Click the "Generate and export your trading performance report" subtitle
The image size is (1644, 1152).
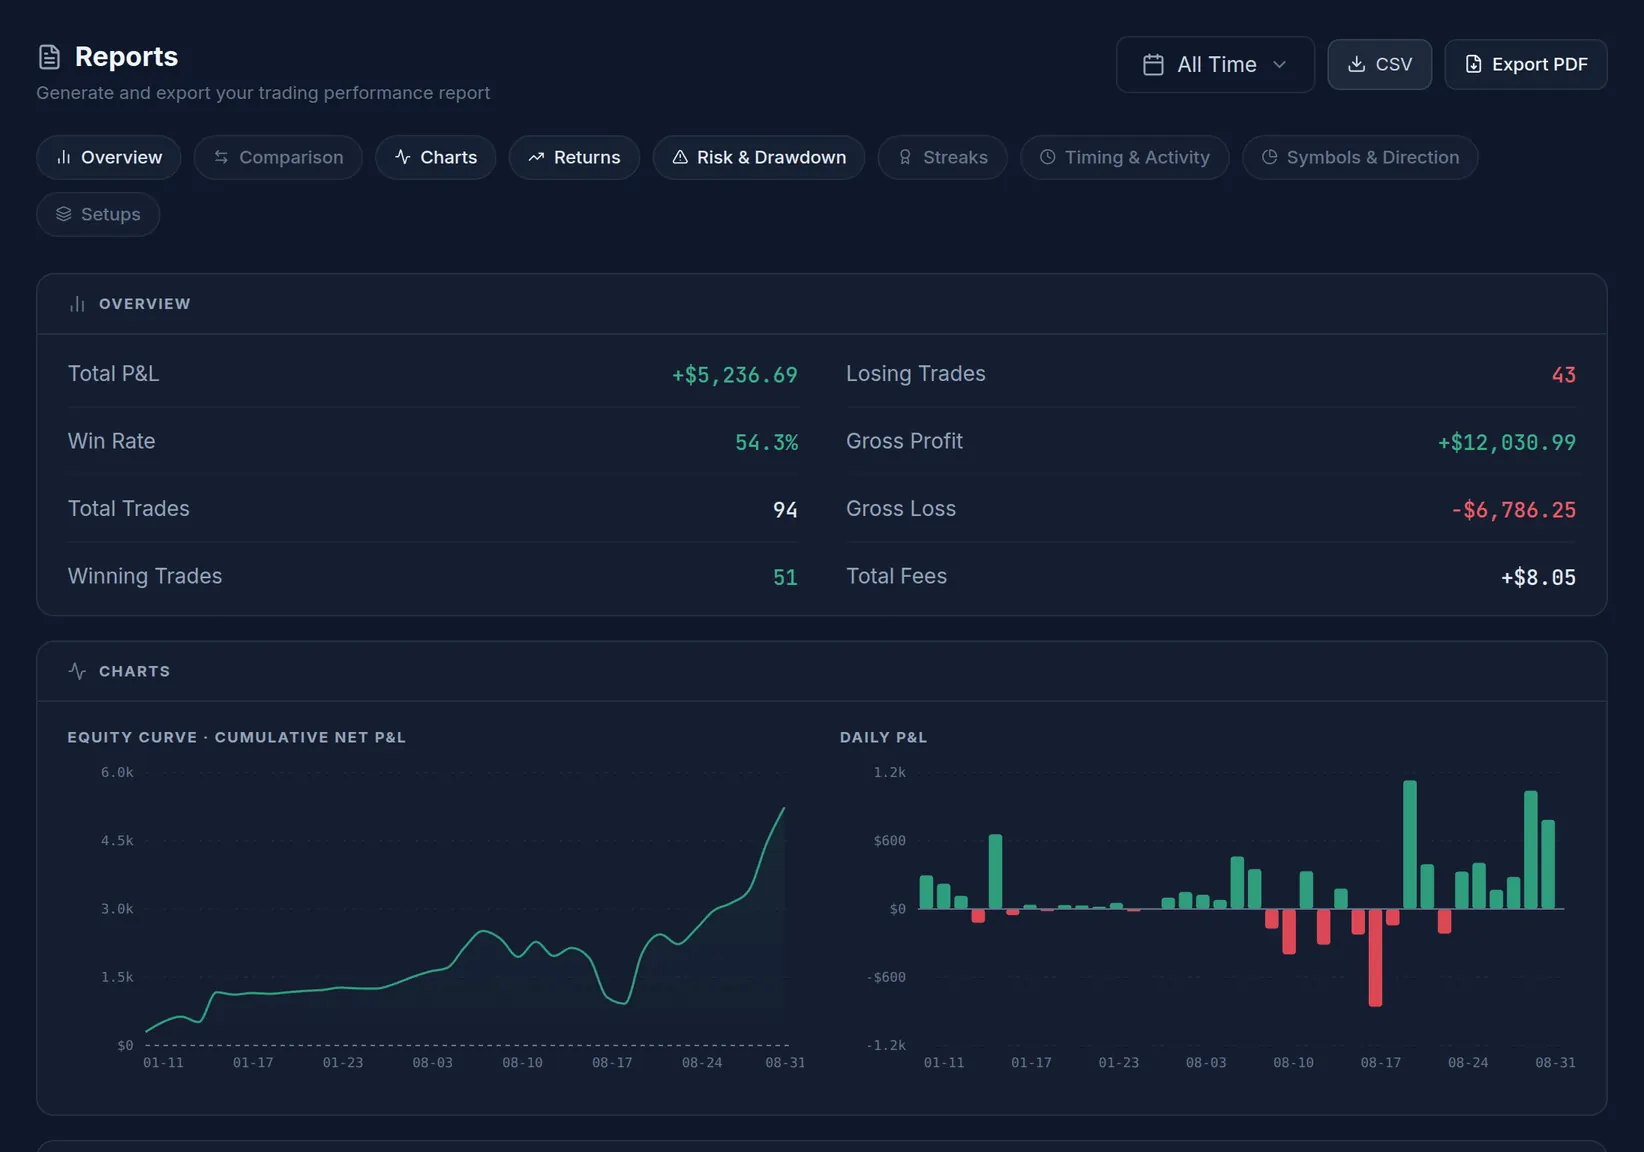(263, 93)
